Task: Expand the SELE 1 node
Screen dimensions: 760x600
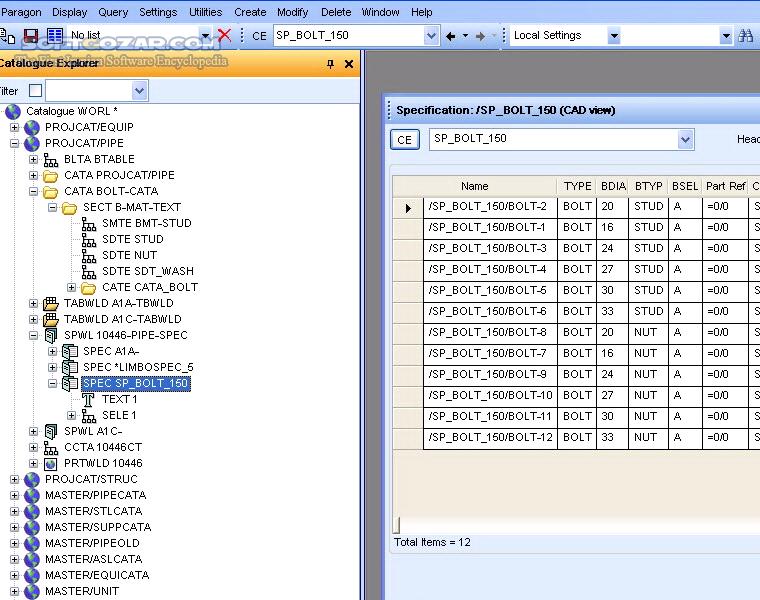Action: pyautogui.click(x=71, y=415)
